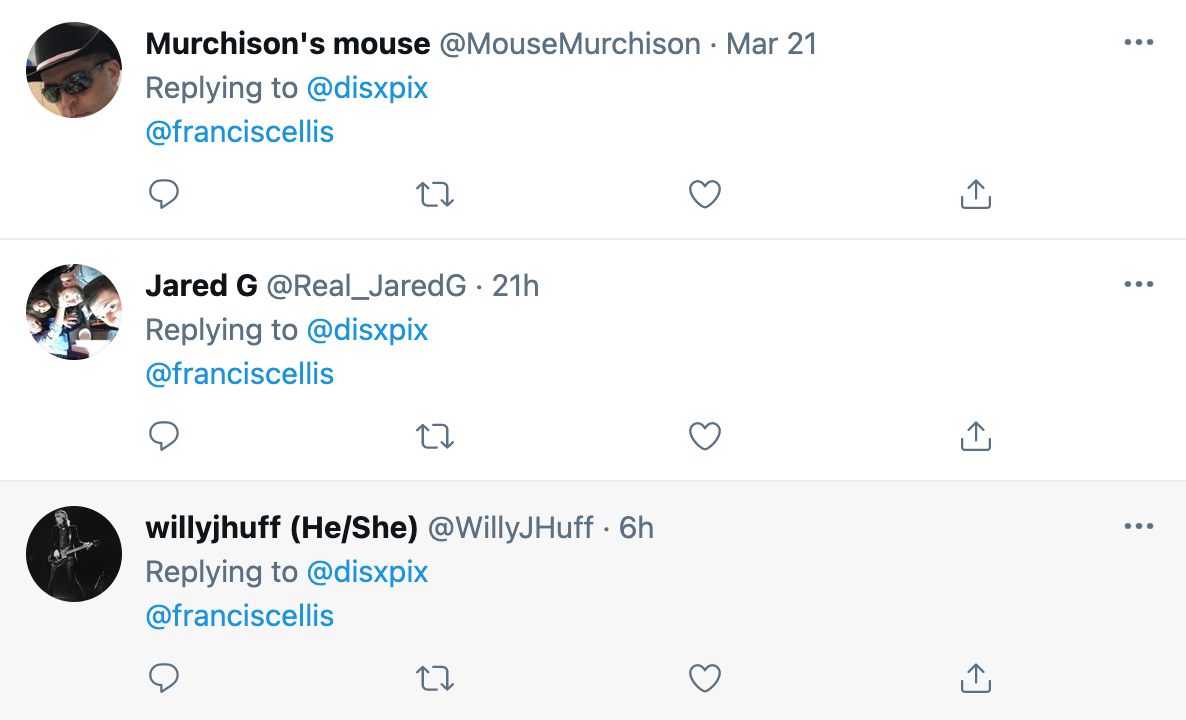
Task: Reply to willyjhuff's tweet
Action: click(164, 679)
